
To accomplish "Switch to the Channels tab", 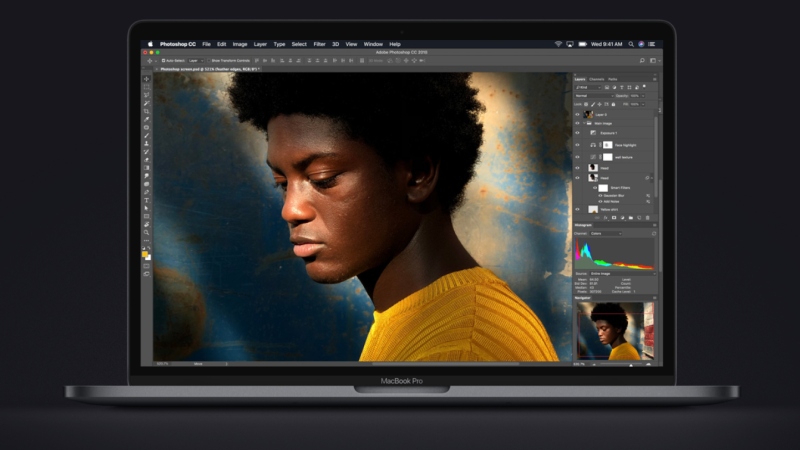I will click(x=596, y=79).
